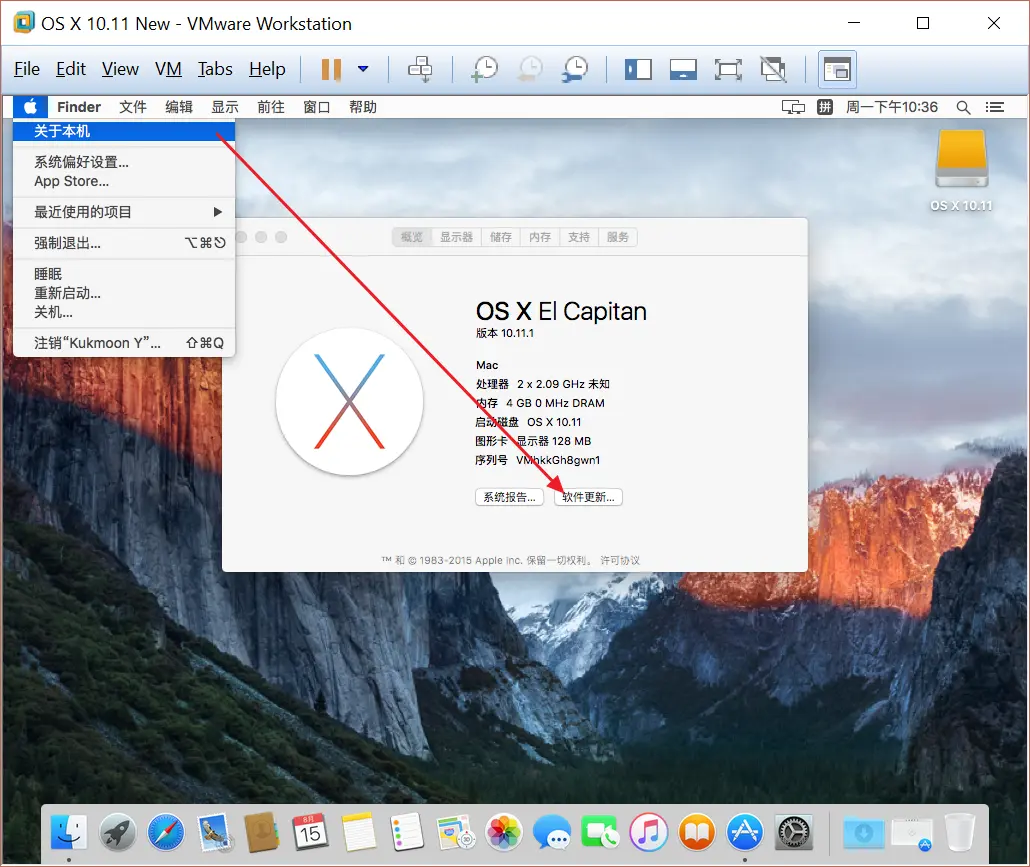Click the 软件更新 button
This screenshot has height=867, width=1030.
coord(588,496)
